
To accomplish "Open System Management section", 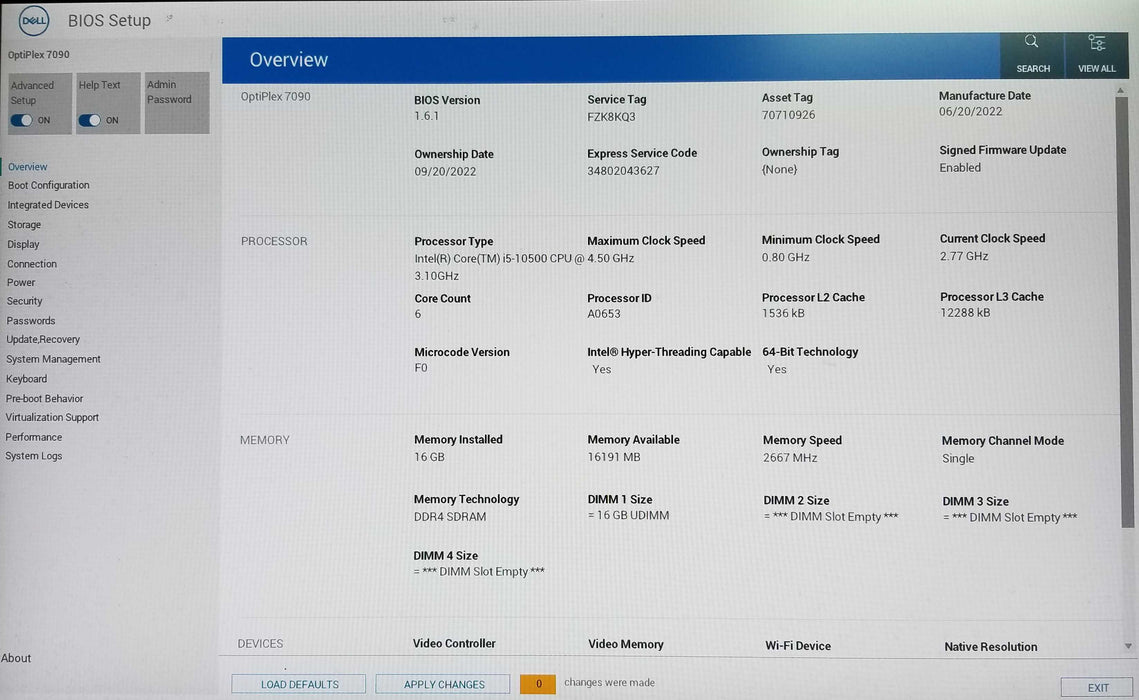I will (x=53, y=359).
